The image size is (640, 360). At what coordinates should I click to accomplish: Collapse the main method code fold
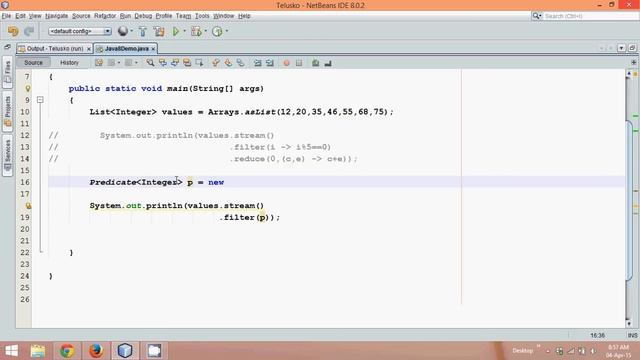click(x=40, y=100)
